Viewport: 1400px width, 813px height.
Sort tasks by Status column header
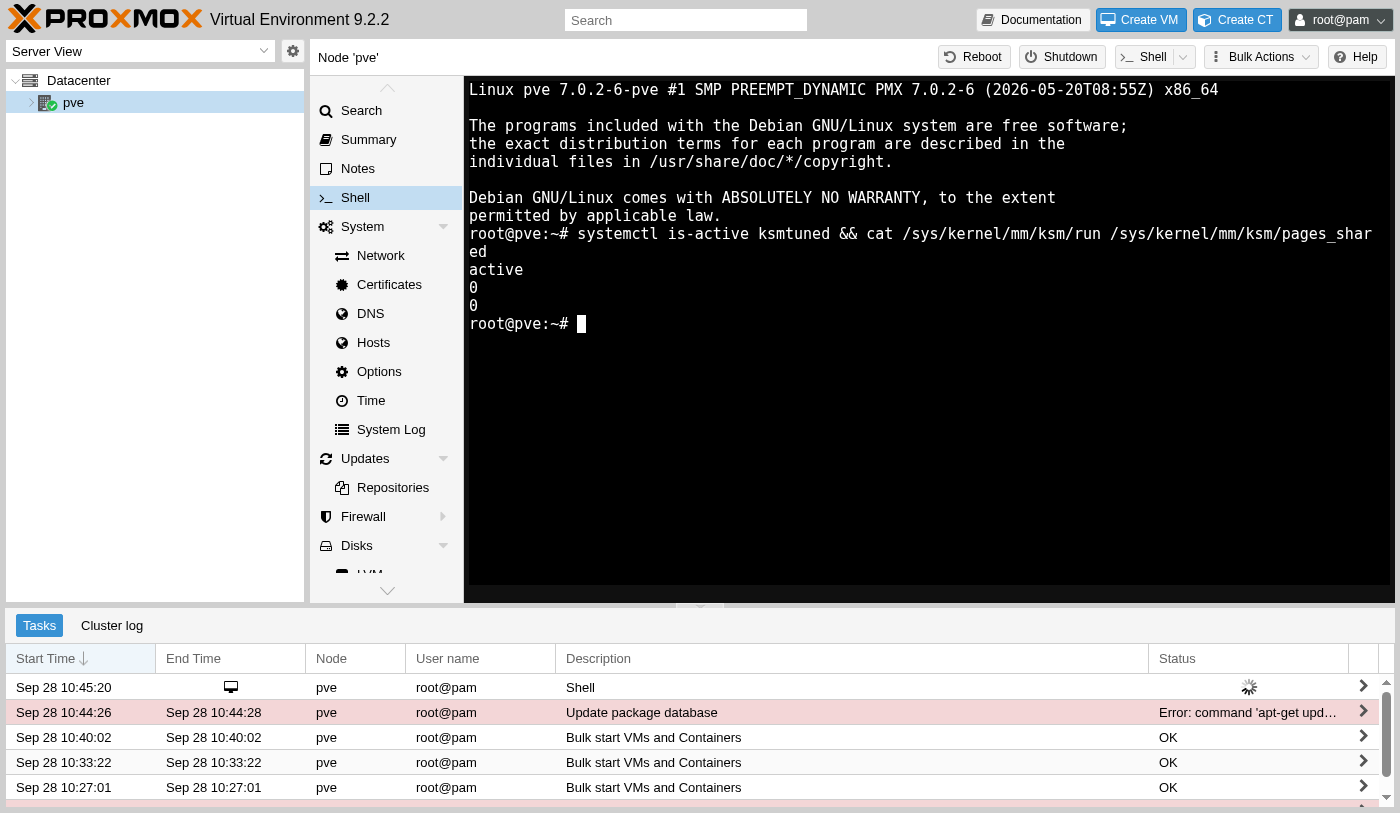tap(1249, 659)
